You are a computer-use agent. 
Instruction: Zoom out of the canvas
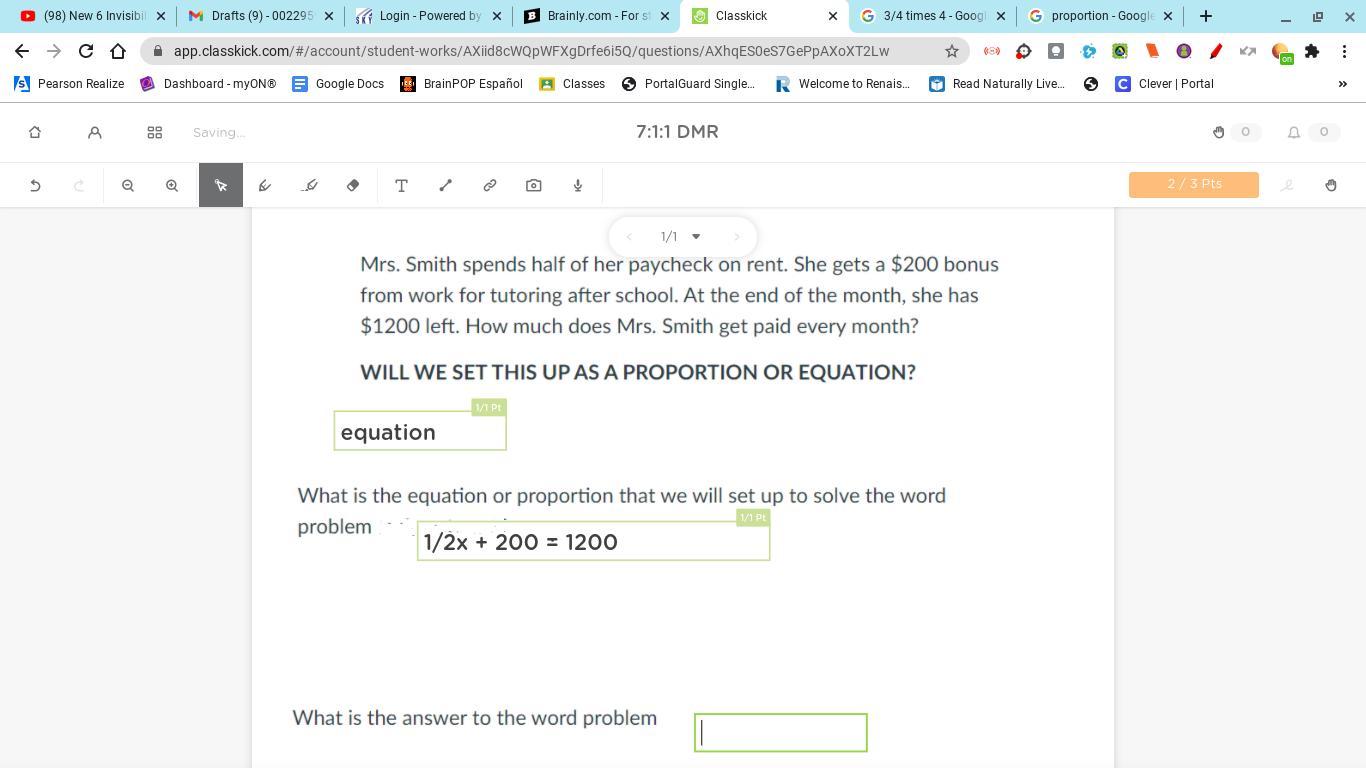128,185
